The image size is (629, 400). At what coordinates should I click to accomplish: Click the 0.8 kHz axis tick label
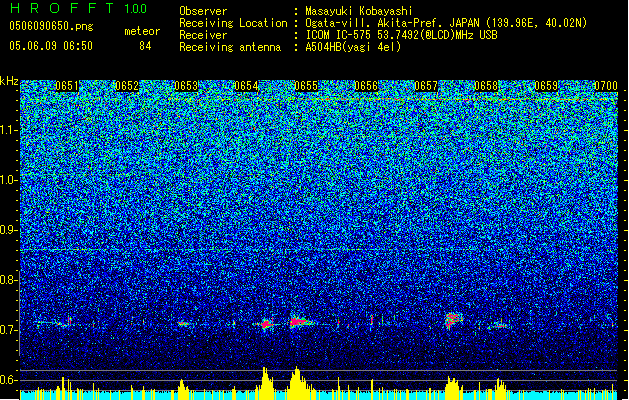[9, 280]
